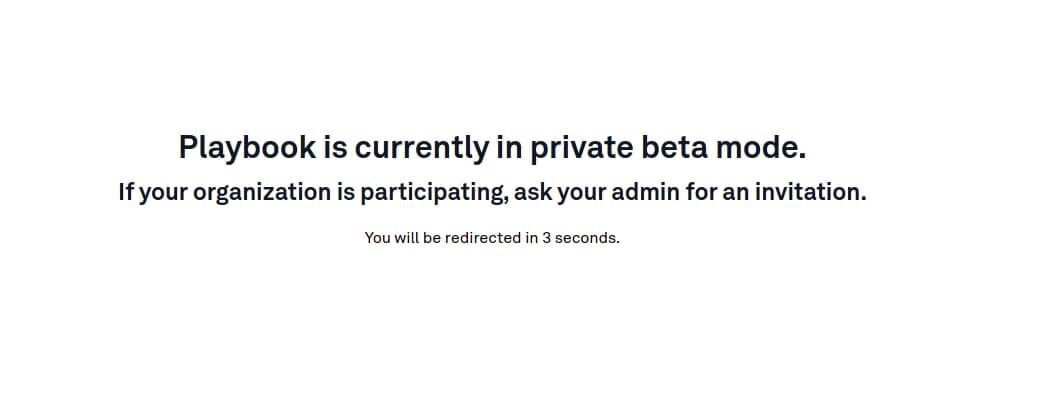
Task: Click the word 'Playbook' in the heading
Action: tap(247, 148)
